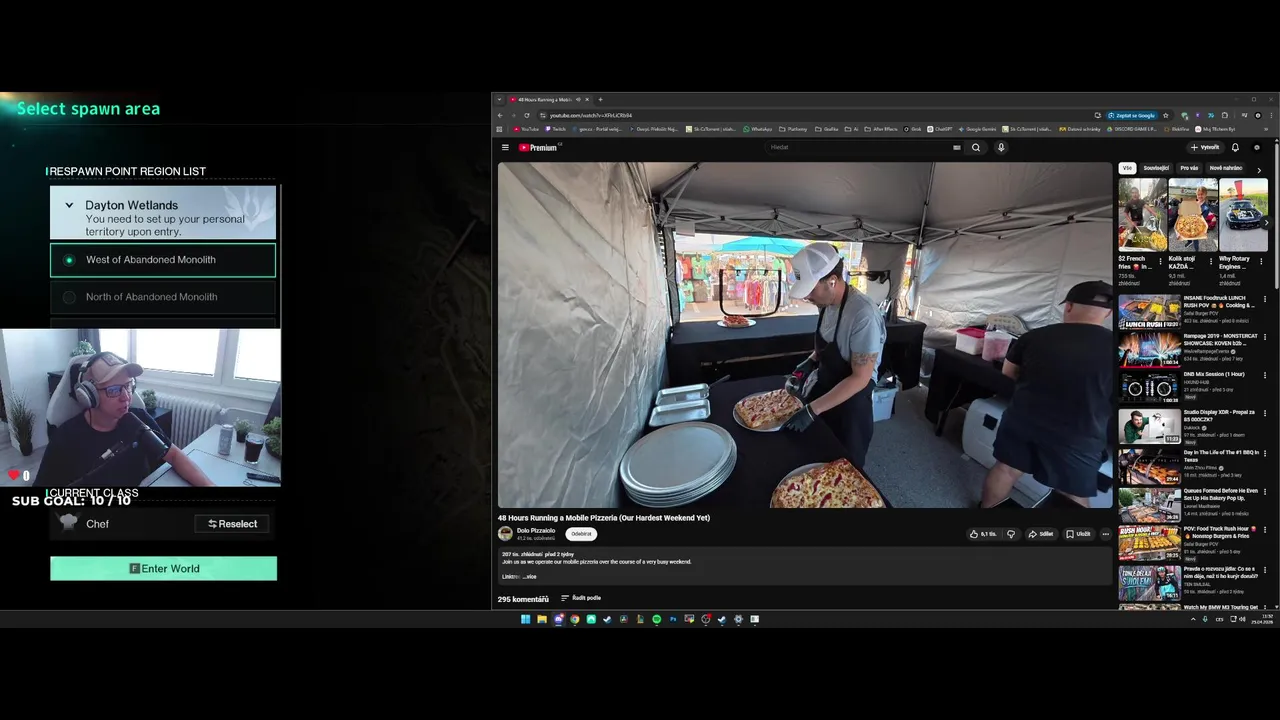Open the on-screen keyboard icon in search box
Screen dimensions: 1280x720
coord(957,147)
